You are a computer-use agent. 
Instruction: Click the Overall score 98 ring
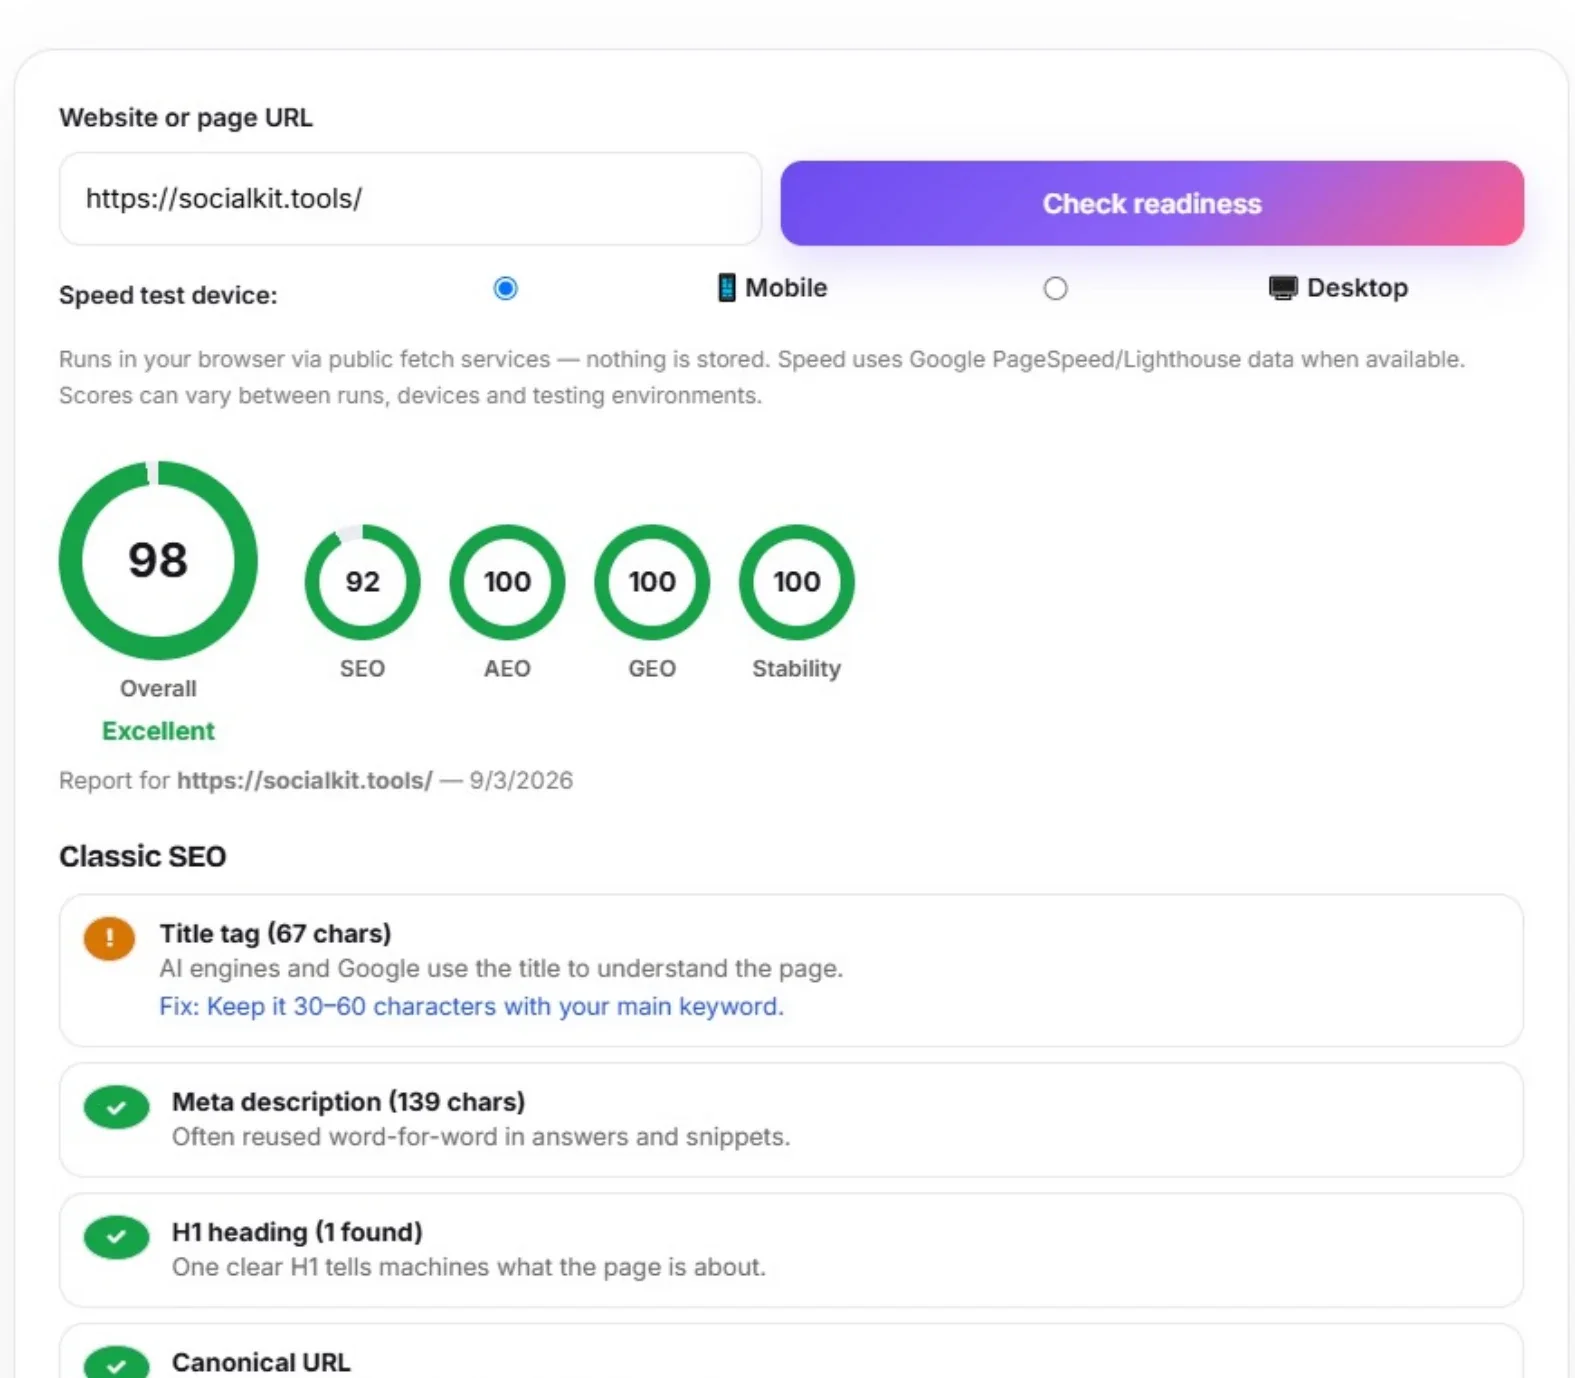[158, 560]
